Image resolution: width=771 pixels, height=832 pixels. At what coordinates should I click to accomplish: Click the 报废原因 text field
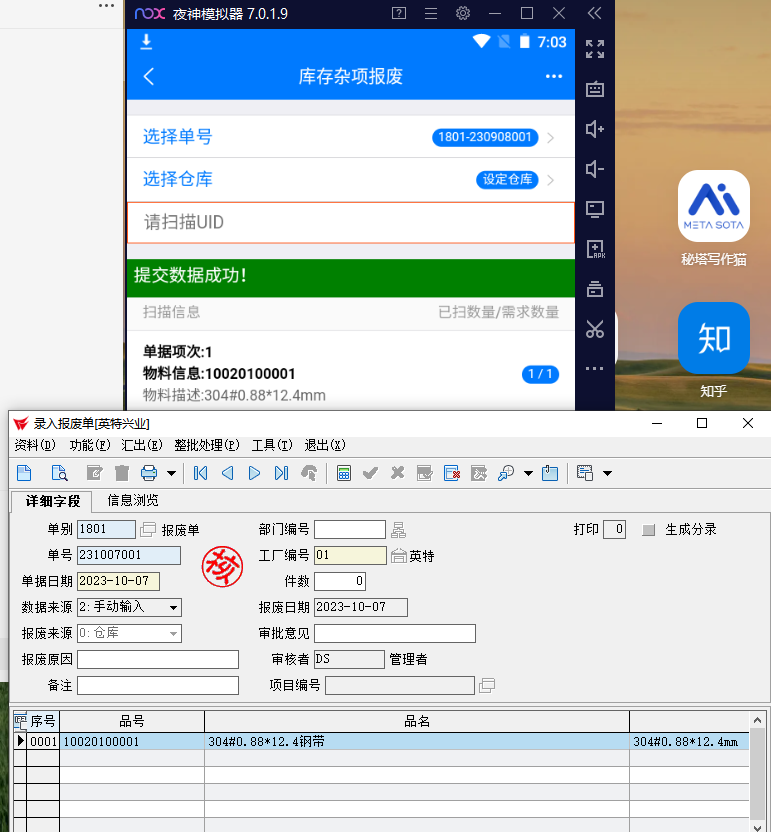click(158, 659)
